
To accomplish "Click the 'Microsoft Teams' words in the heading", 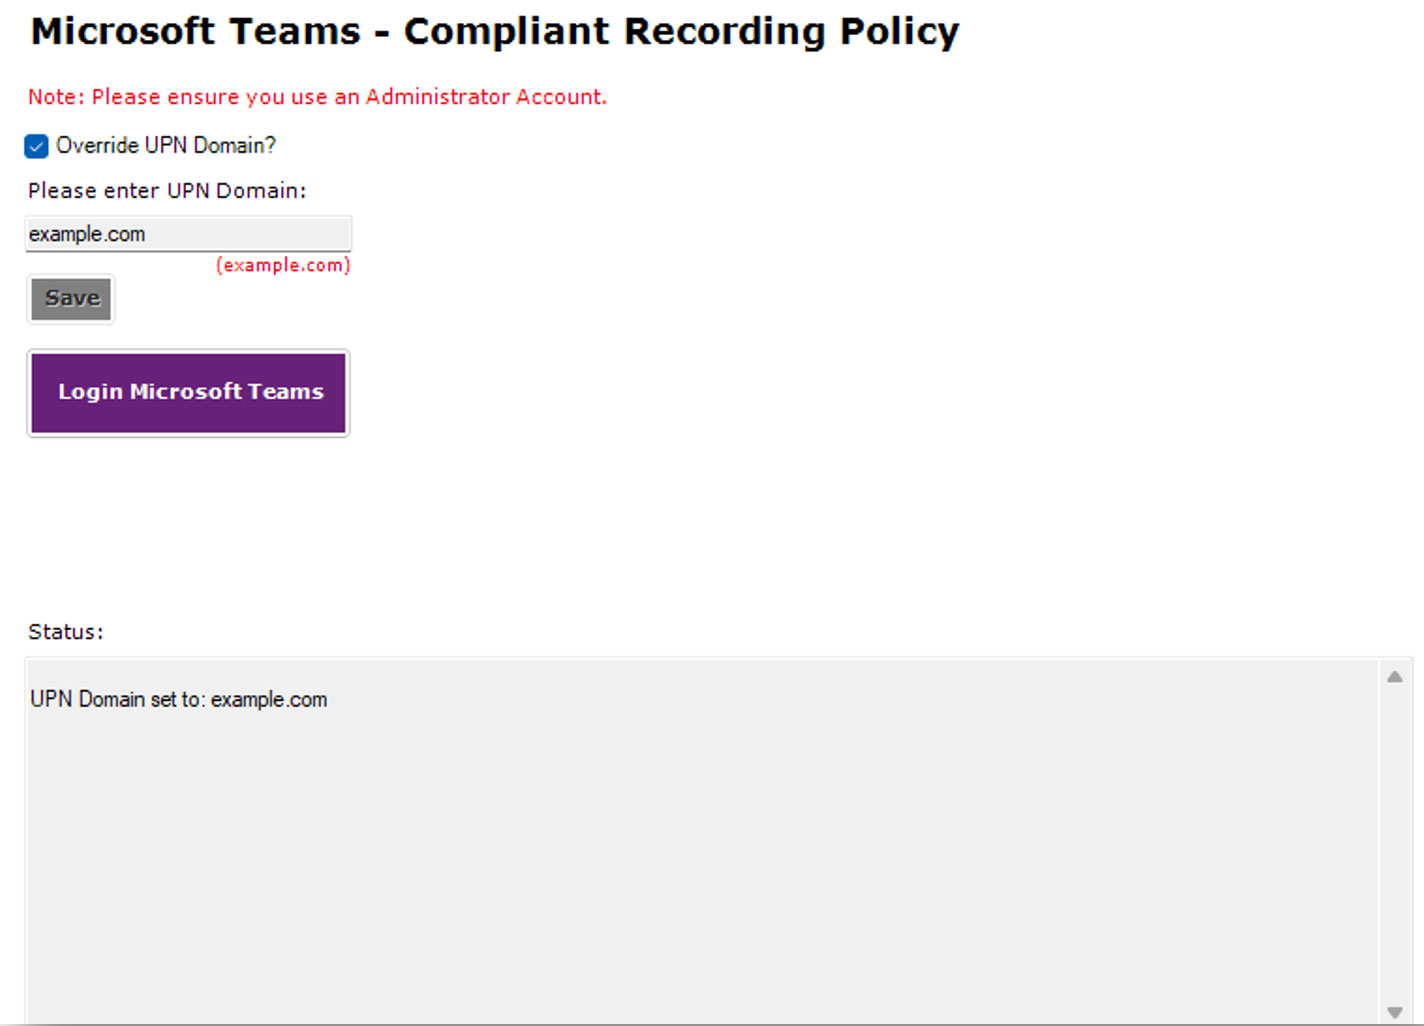I will [195, 31].
